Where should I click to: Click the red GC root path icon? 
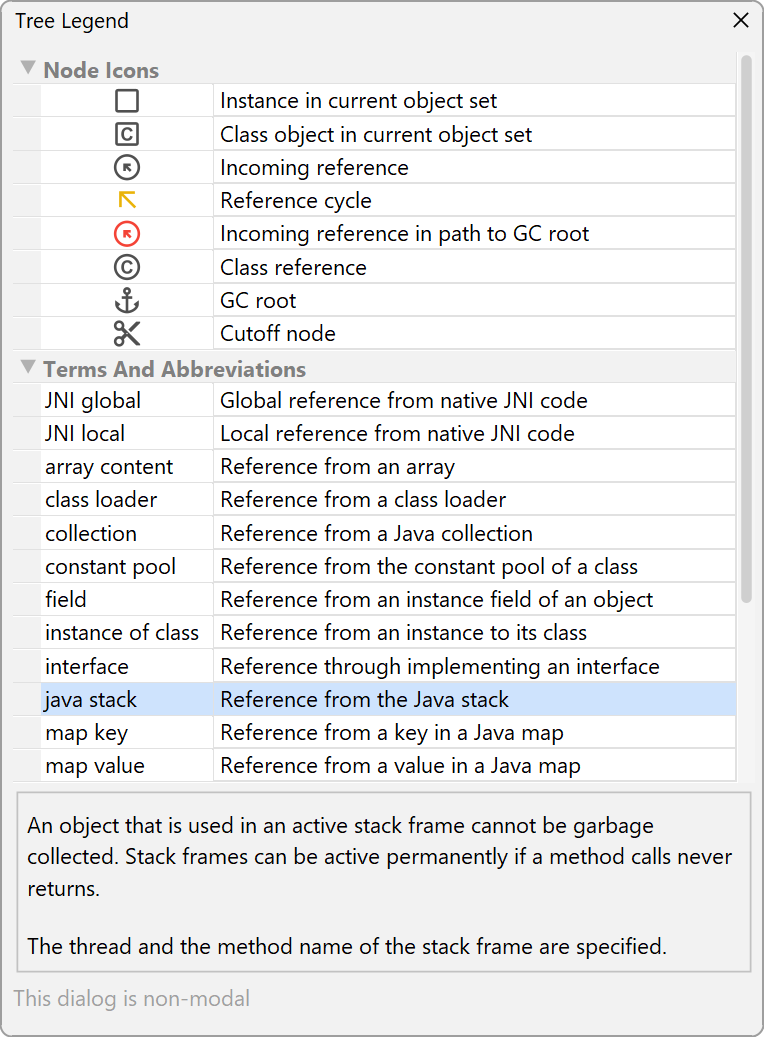127,234
